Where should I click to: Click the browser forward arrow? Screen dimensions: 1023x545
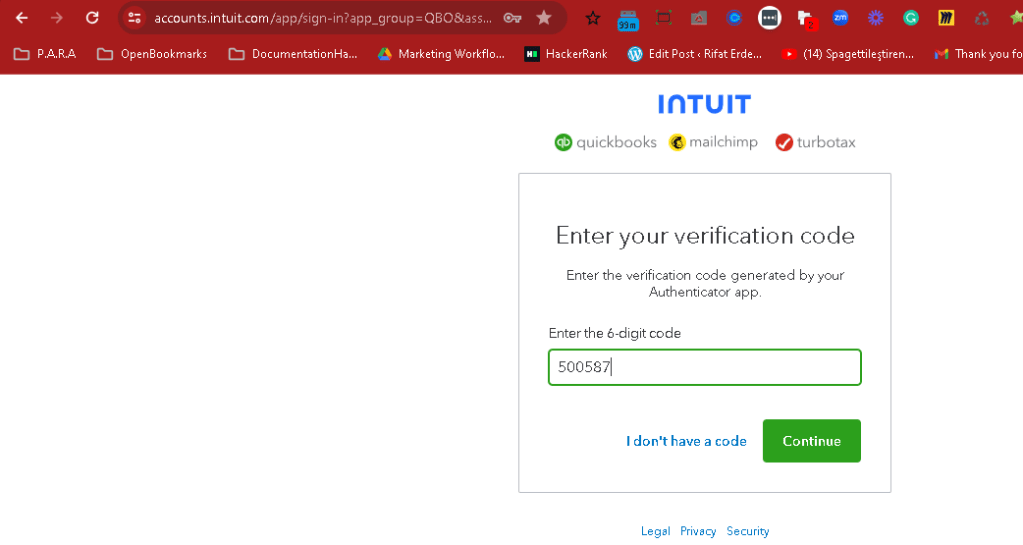57,18
